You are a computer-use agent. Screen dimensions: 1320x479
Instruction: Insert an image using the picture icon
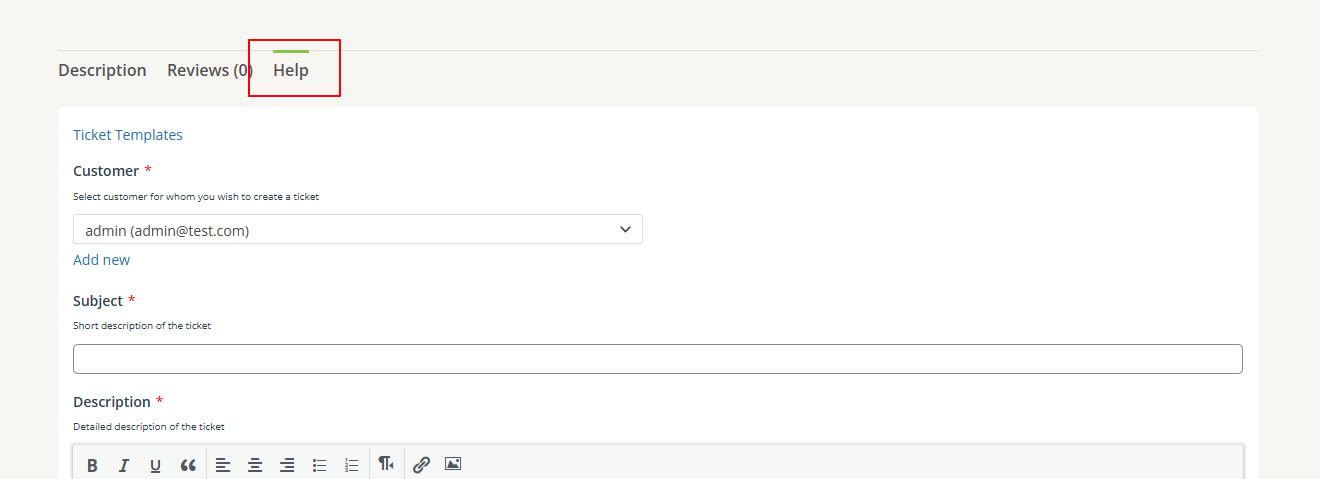pyautogui.click(x=453, y=465)
